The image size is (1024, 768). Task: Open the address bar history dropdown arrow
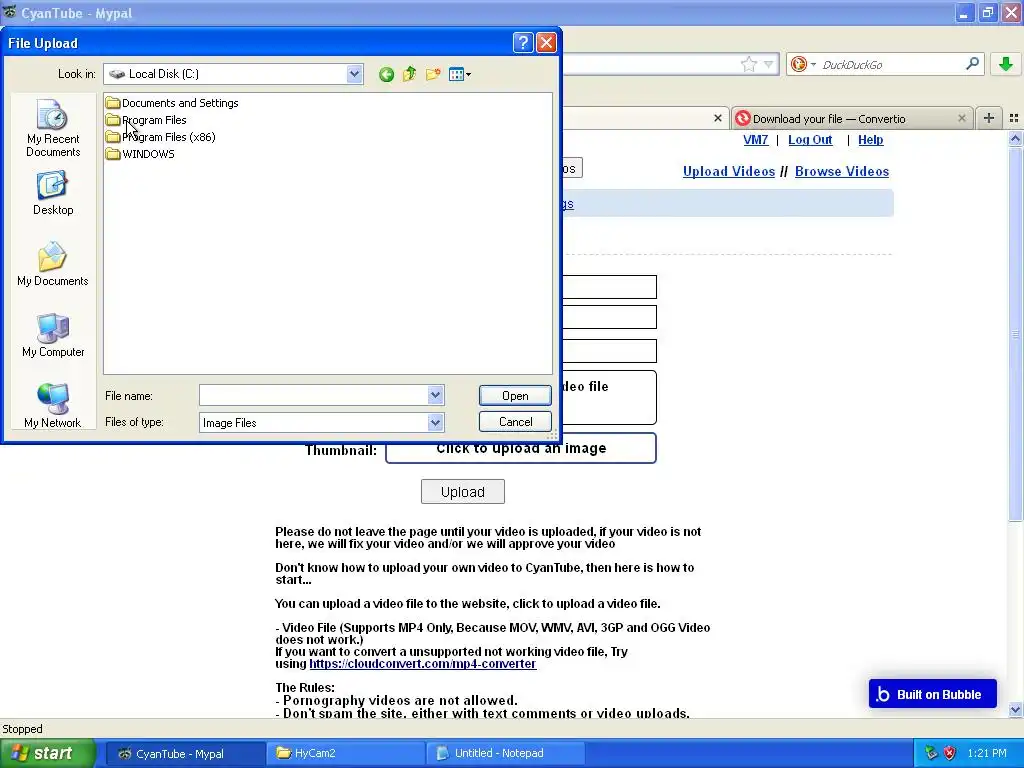coord(769,64)
